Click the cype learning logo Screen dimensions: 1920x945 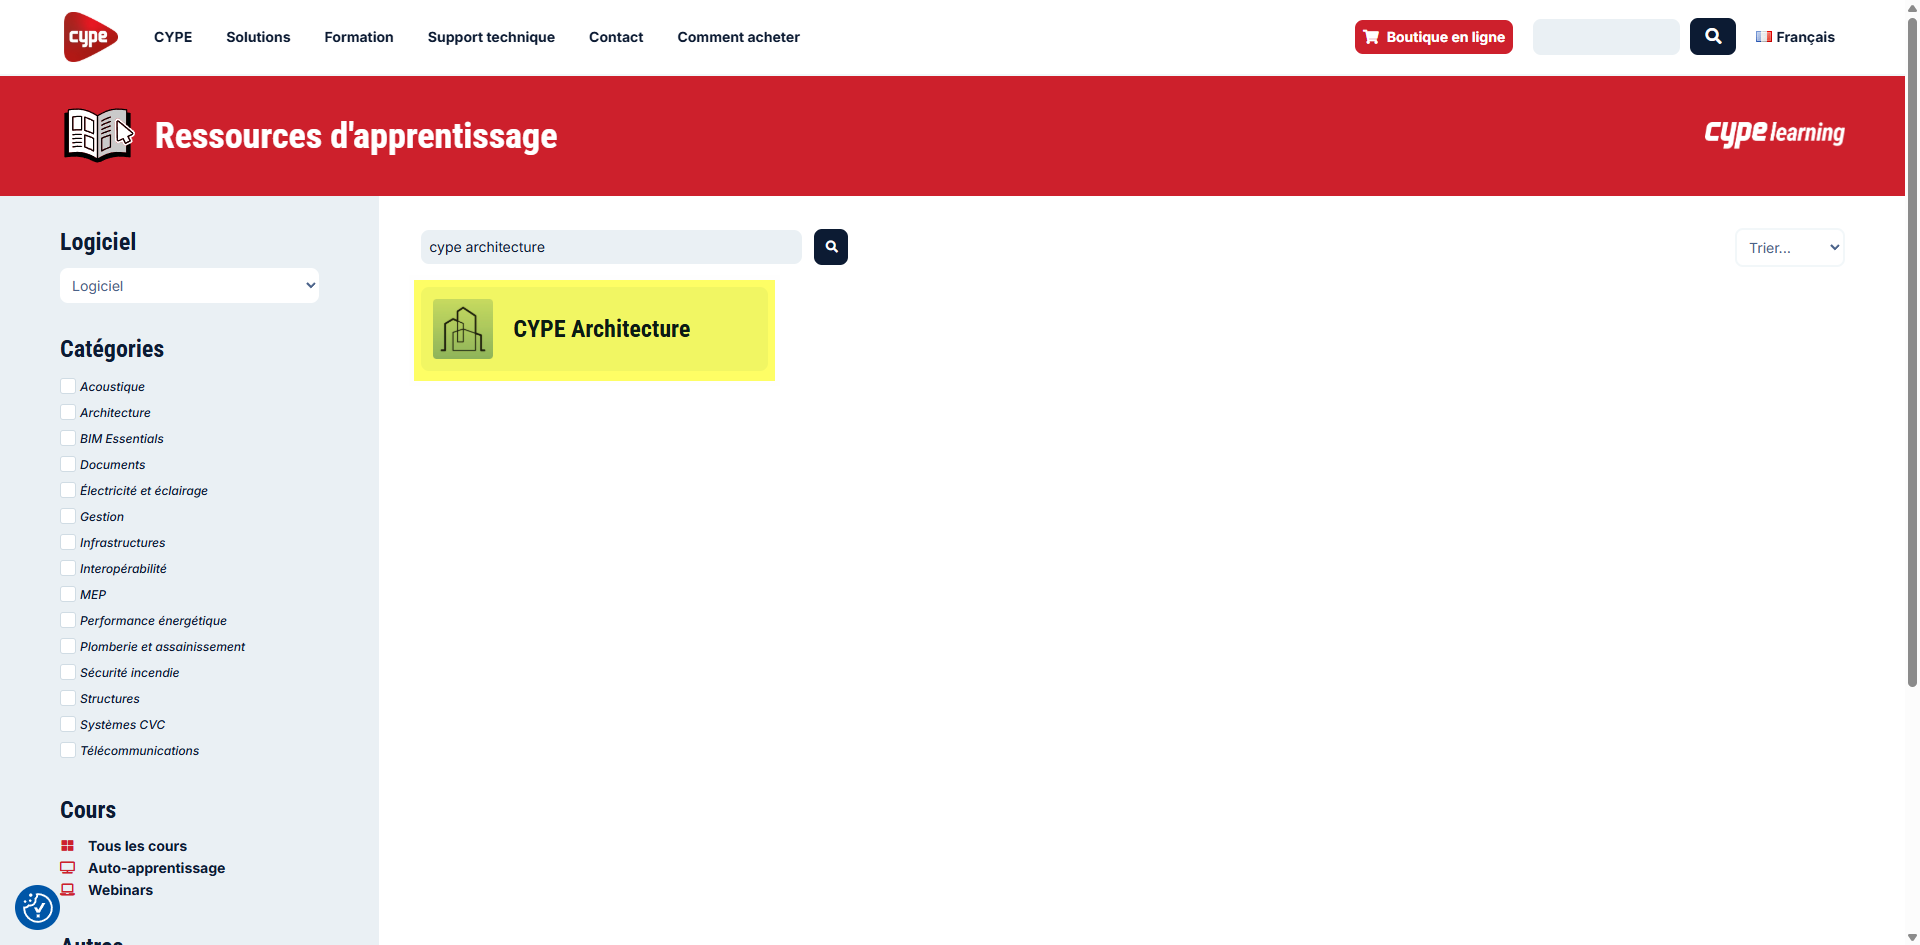(1773, 133)
